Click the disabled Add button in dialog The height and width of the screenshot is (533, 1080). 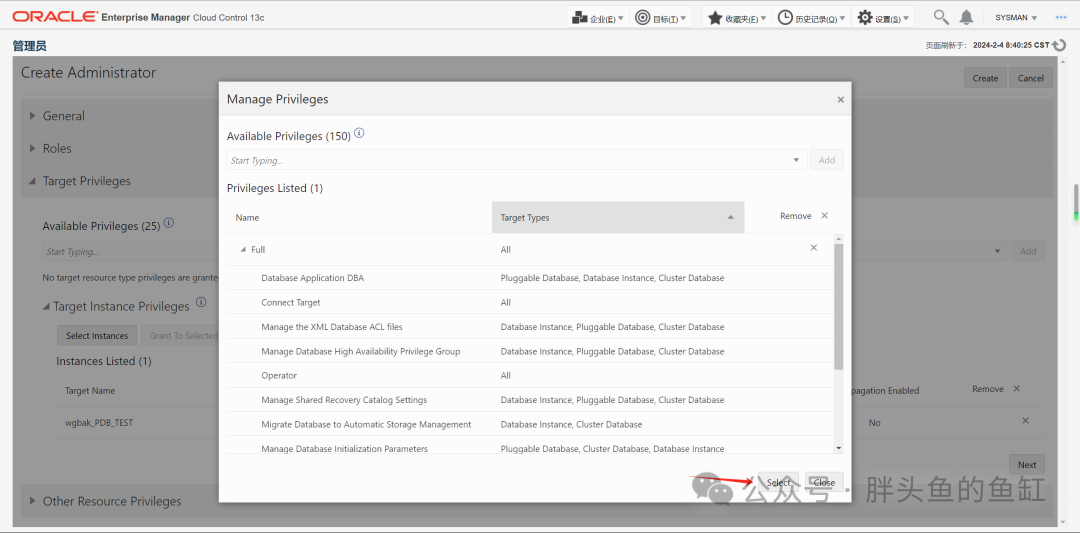827,160
